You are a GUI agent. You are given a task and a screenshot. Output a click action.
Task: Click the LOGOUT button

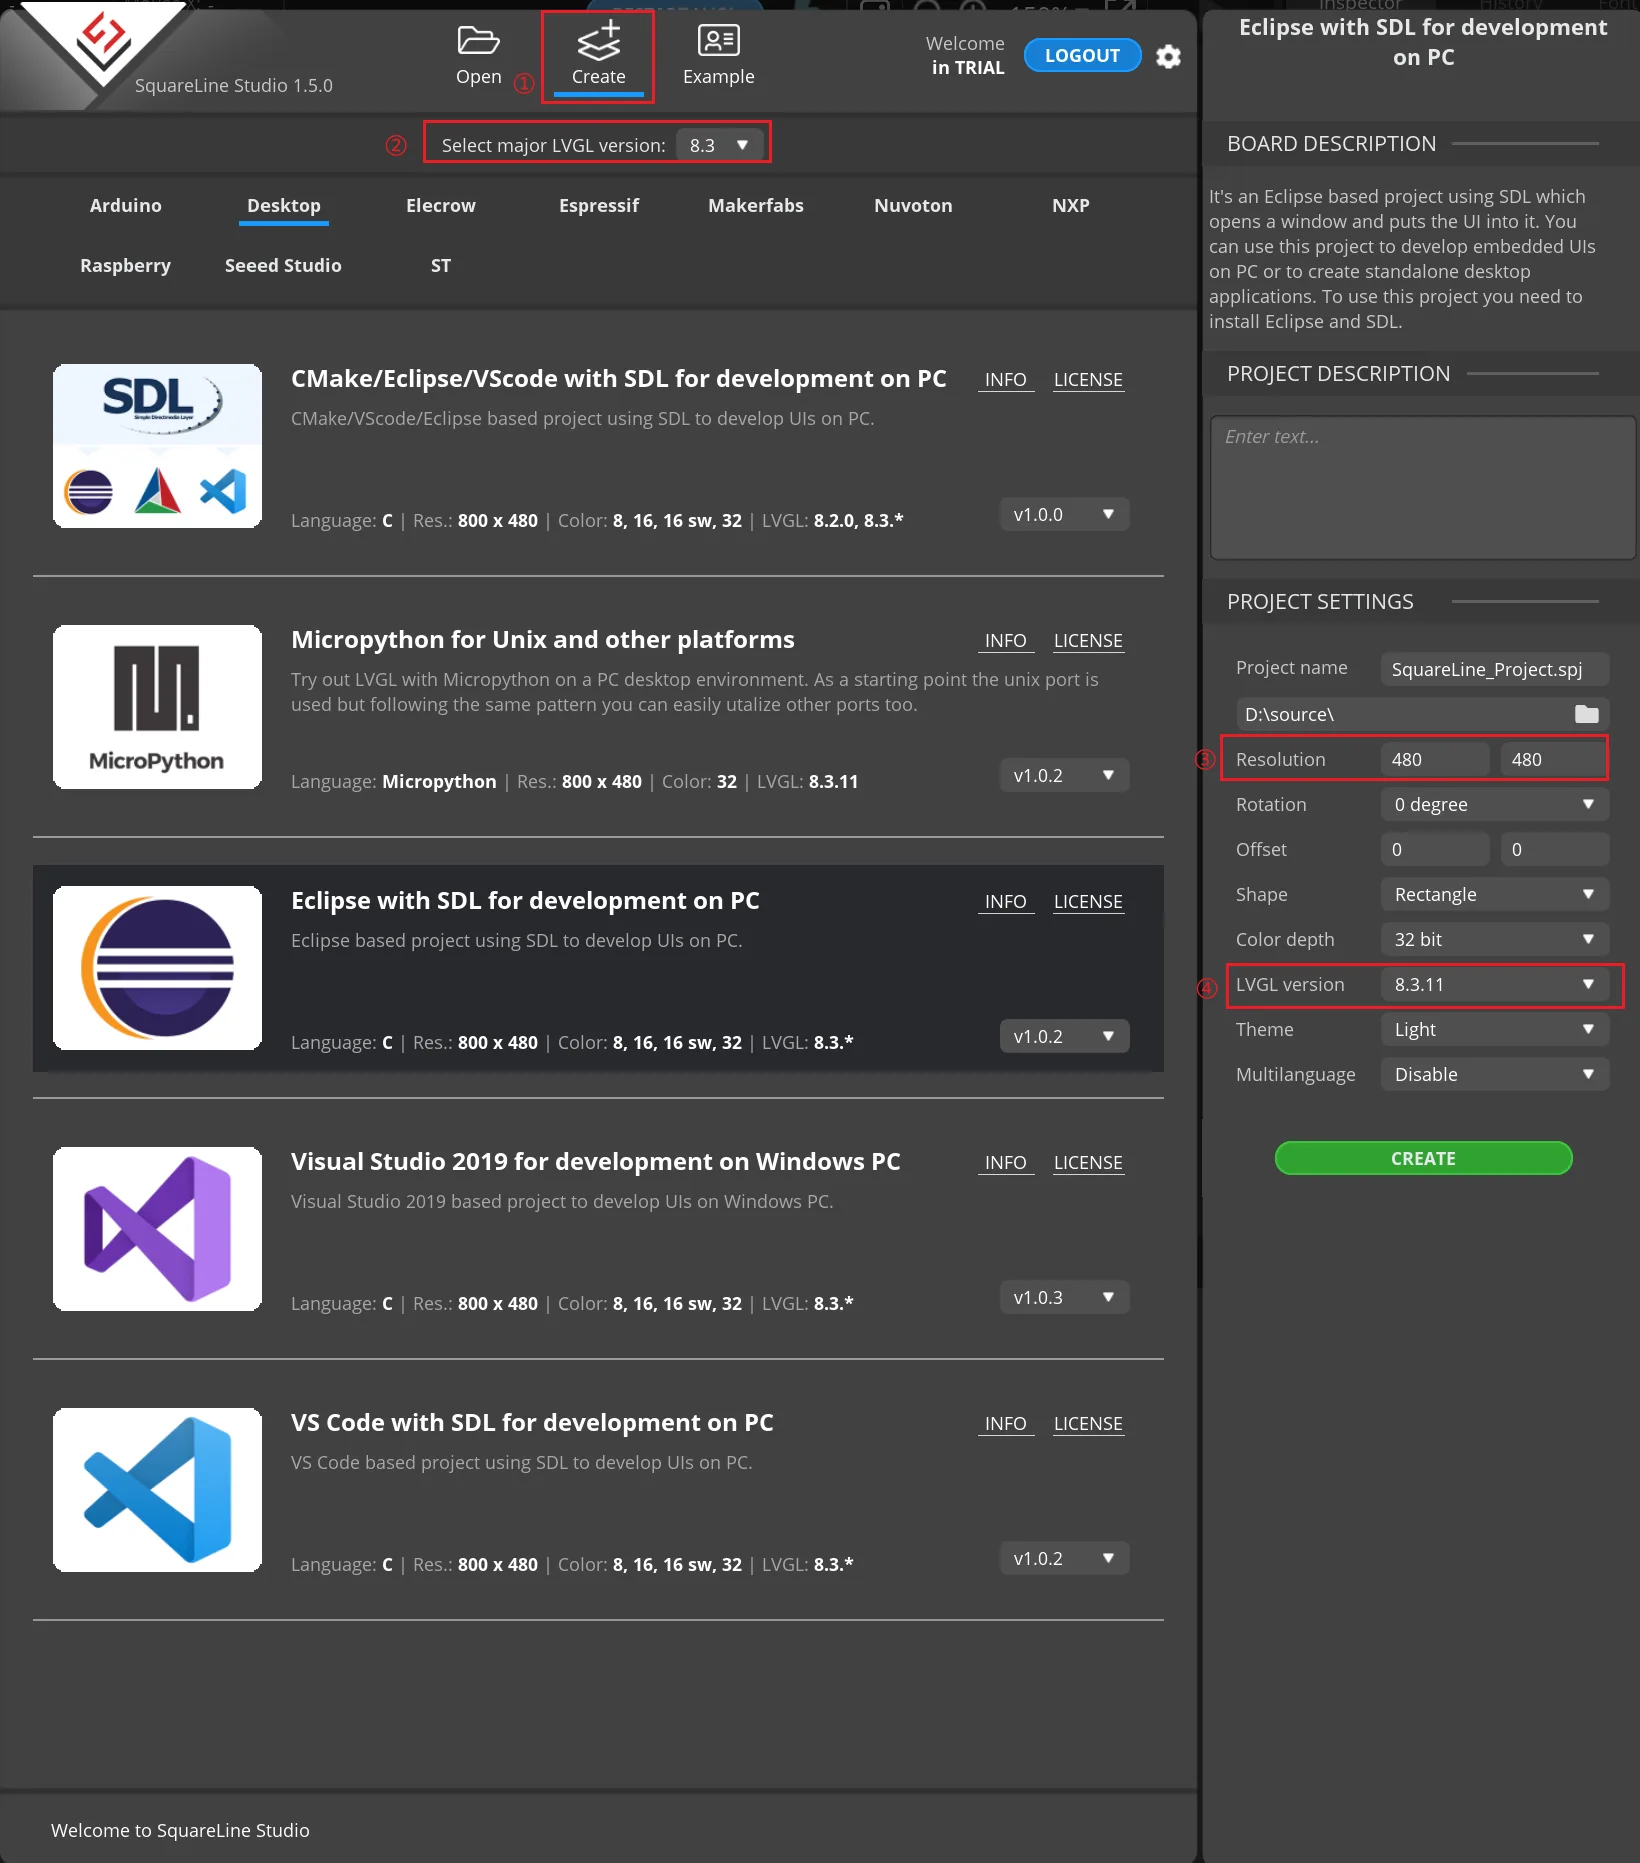pos(1082,56)
